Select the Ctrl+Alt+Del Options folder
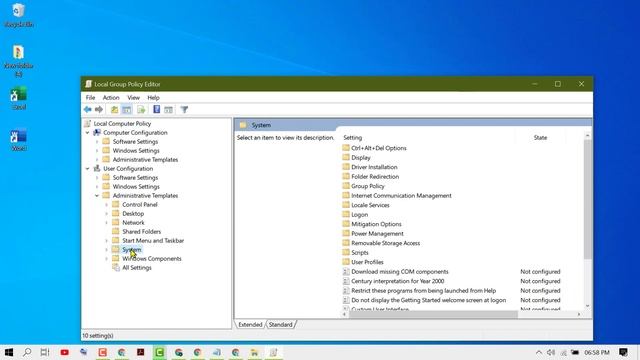 tap(379, 148)
